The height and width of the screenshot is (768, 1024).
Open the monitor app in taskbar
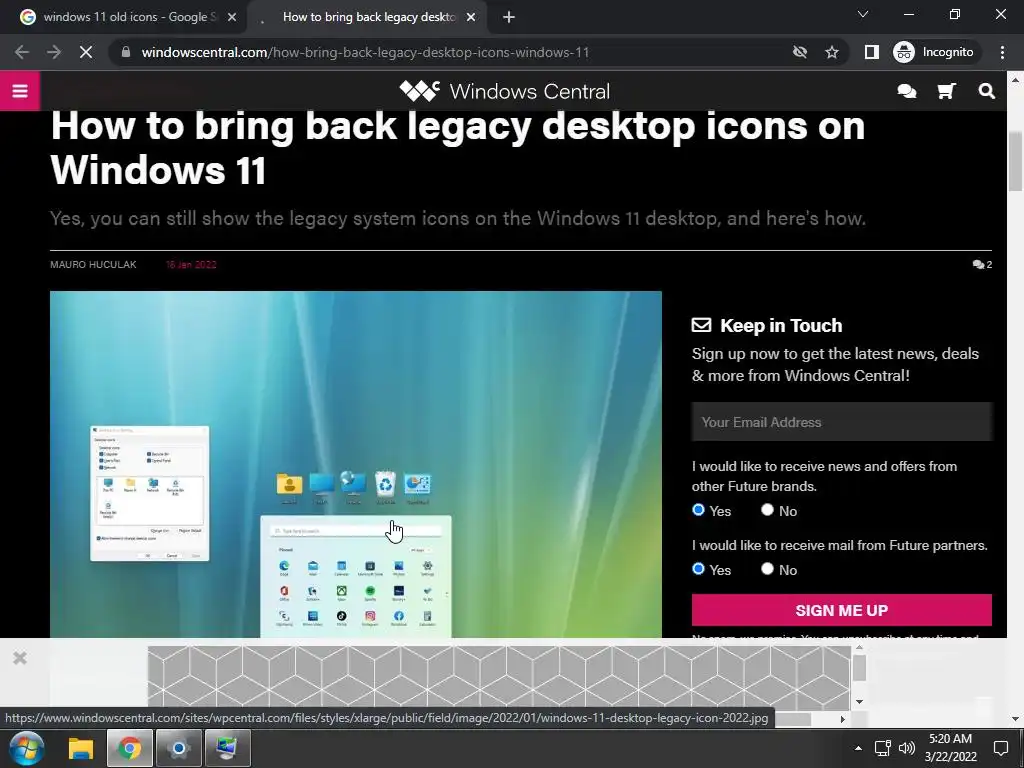pos(227,748)
